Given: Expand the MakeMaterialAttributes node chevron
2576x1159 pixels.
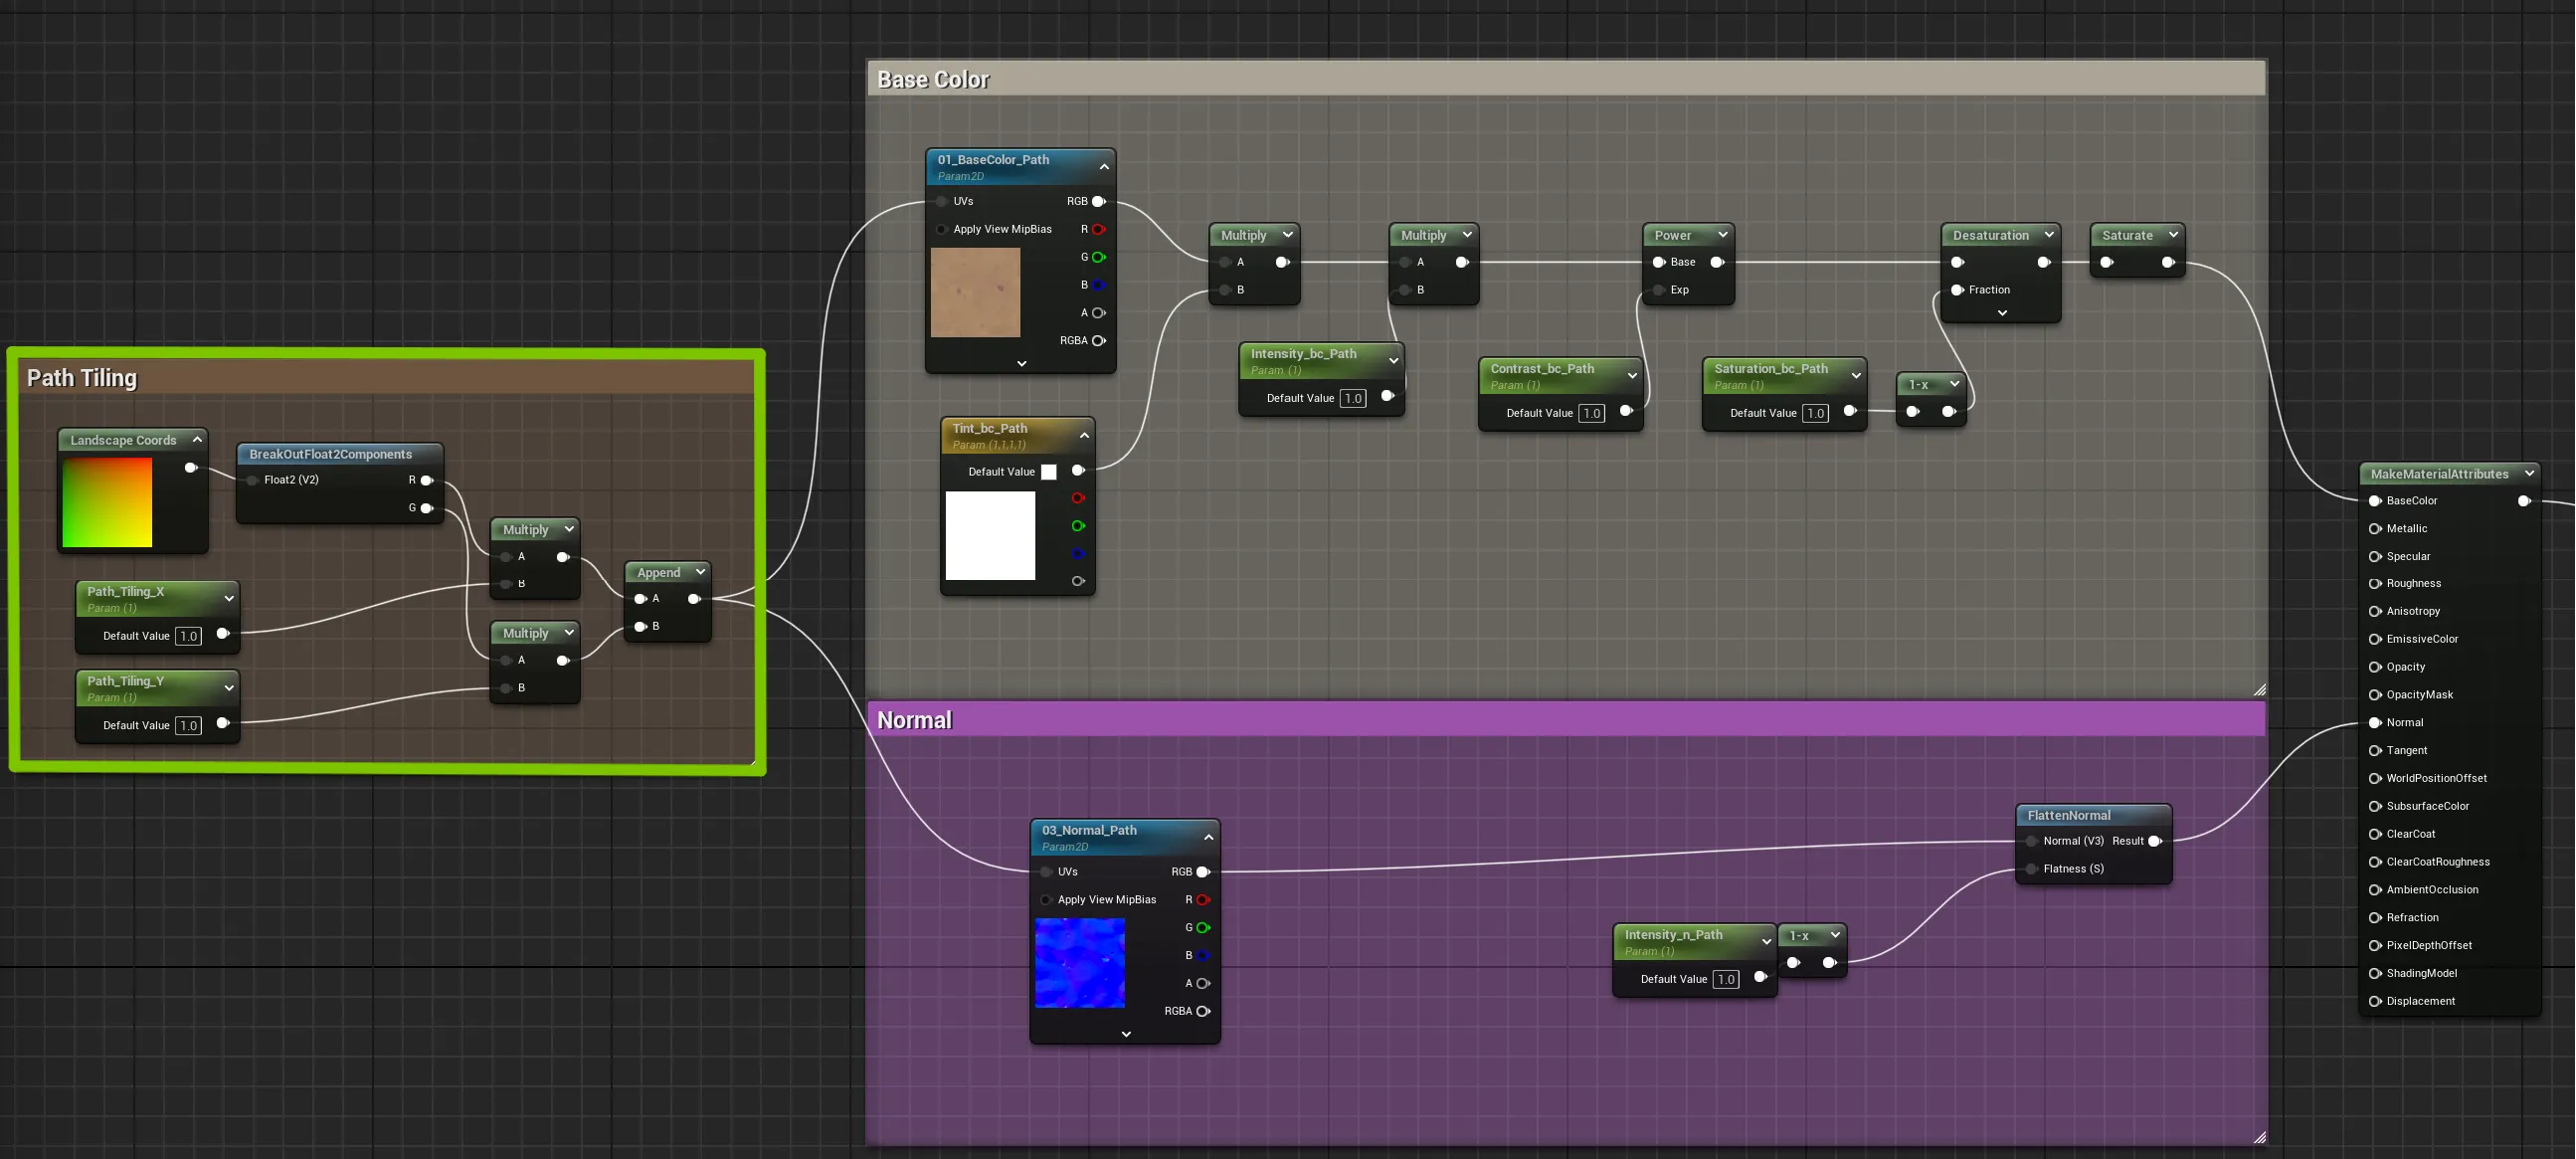Looking at the screenshot, I should [2529, 474].
